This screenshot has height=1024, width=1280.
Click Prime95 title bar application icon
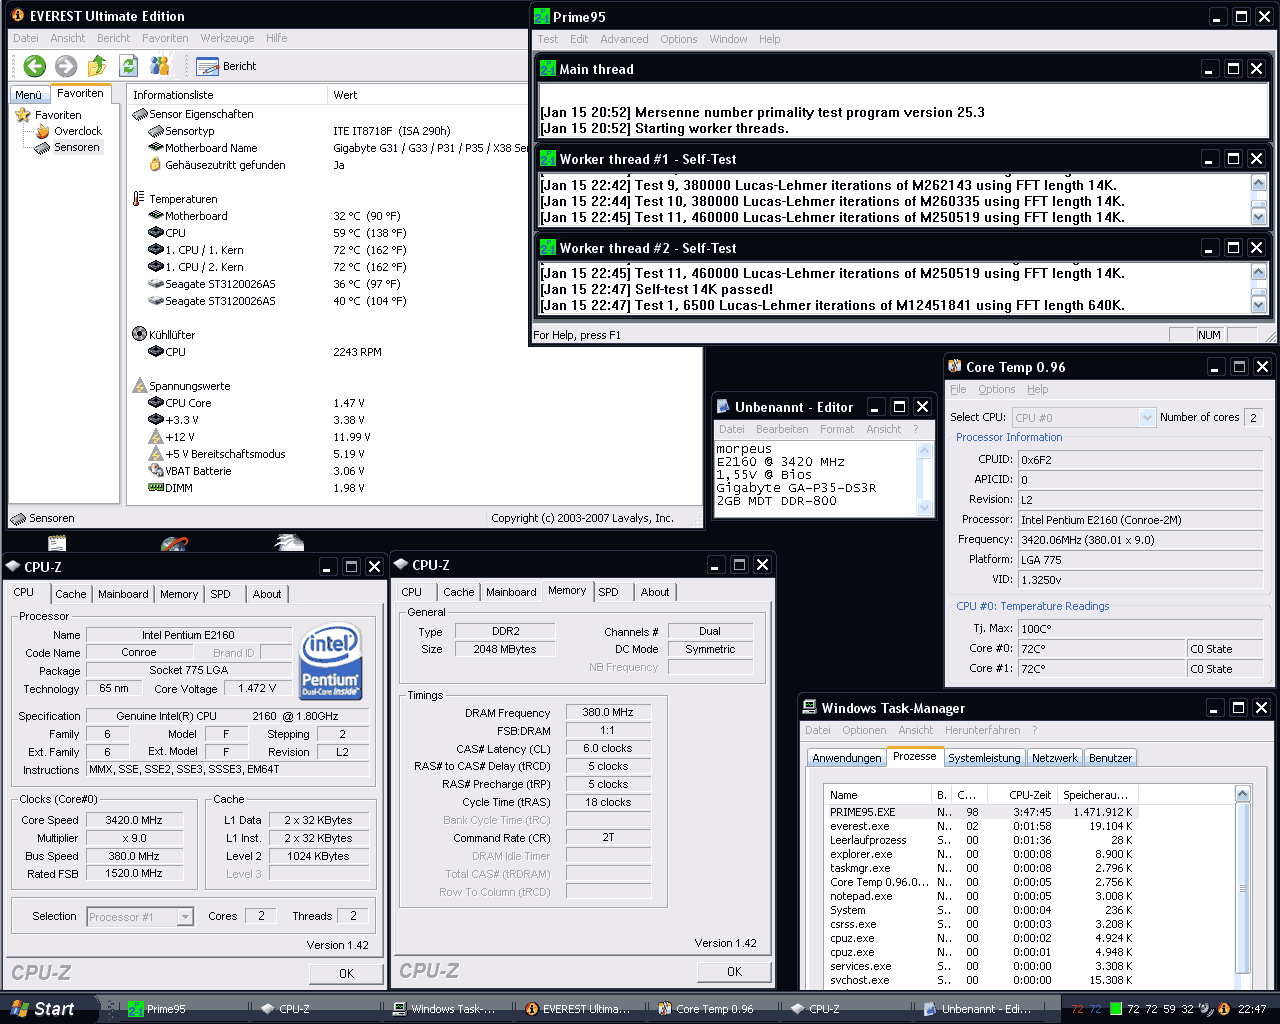point(542,17)
